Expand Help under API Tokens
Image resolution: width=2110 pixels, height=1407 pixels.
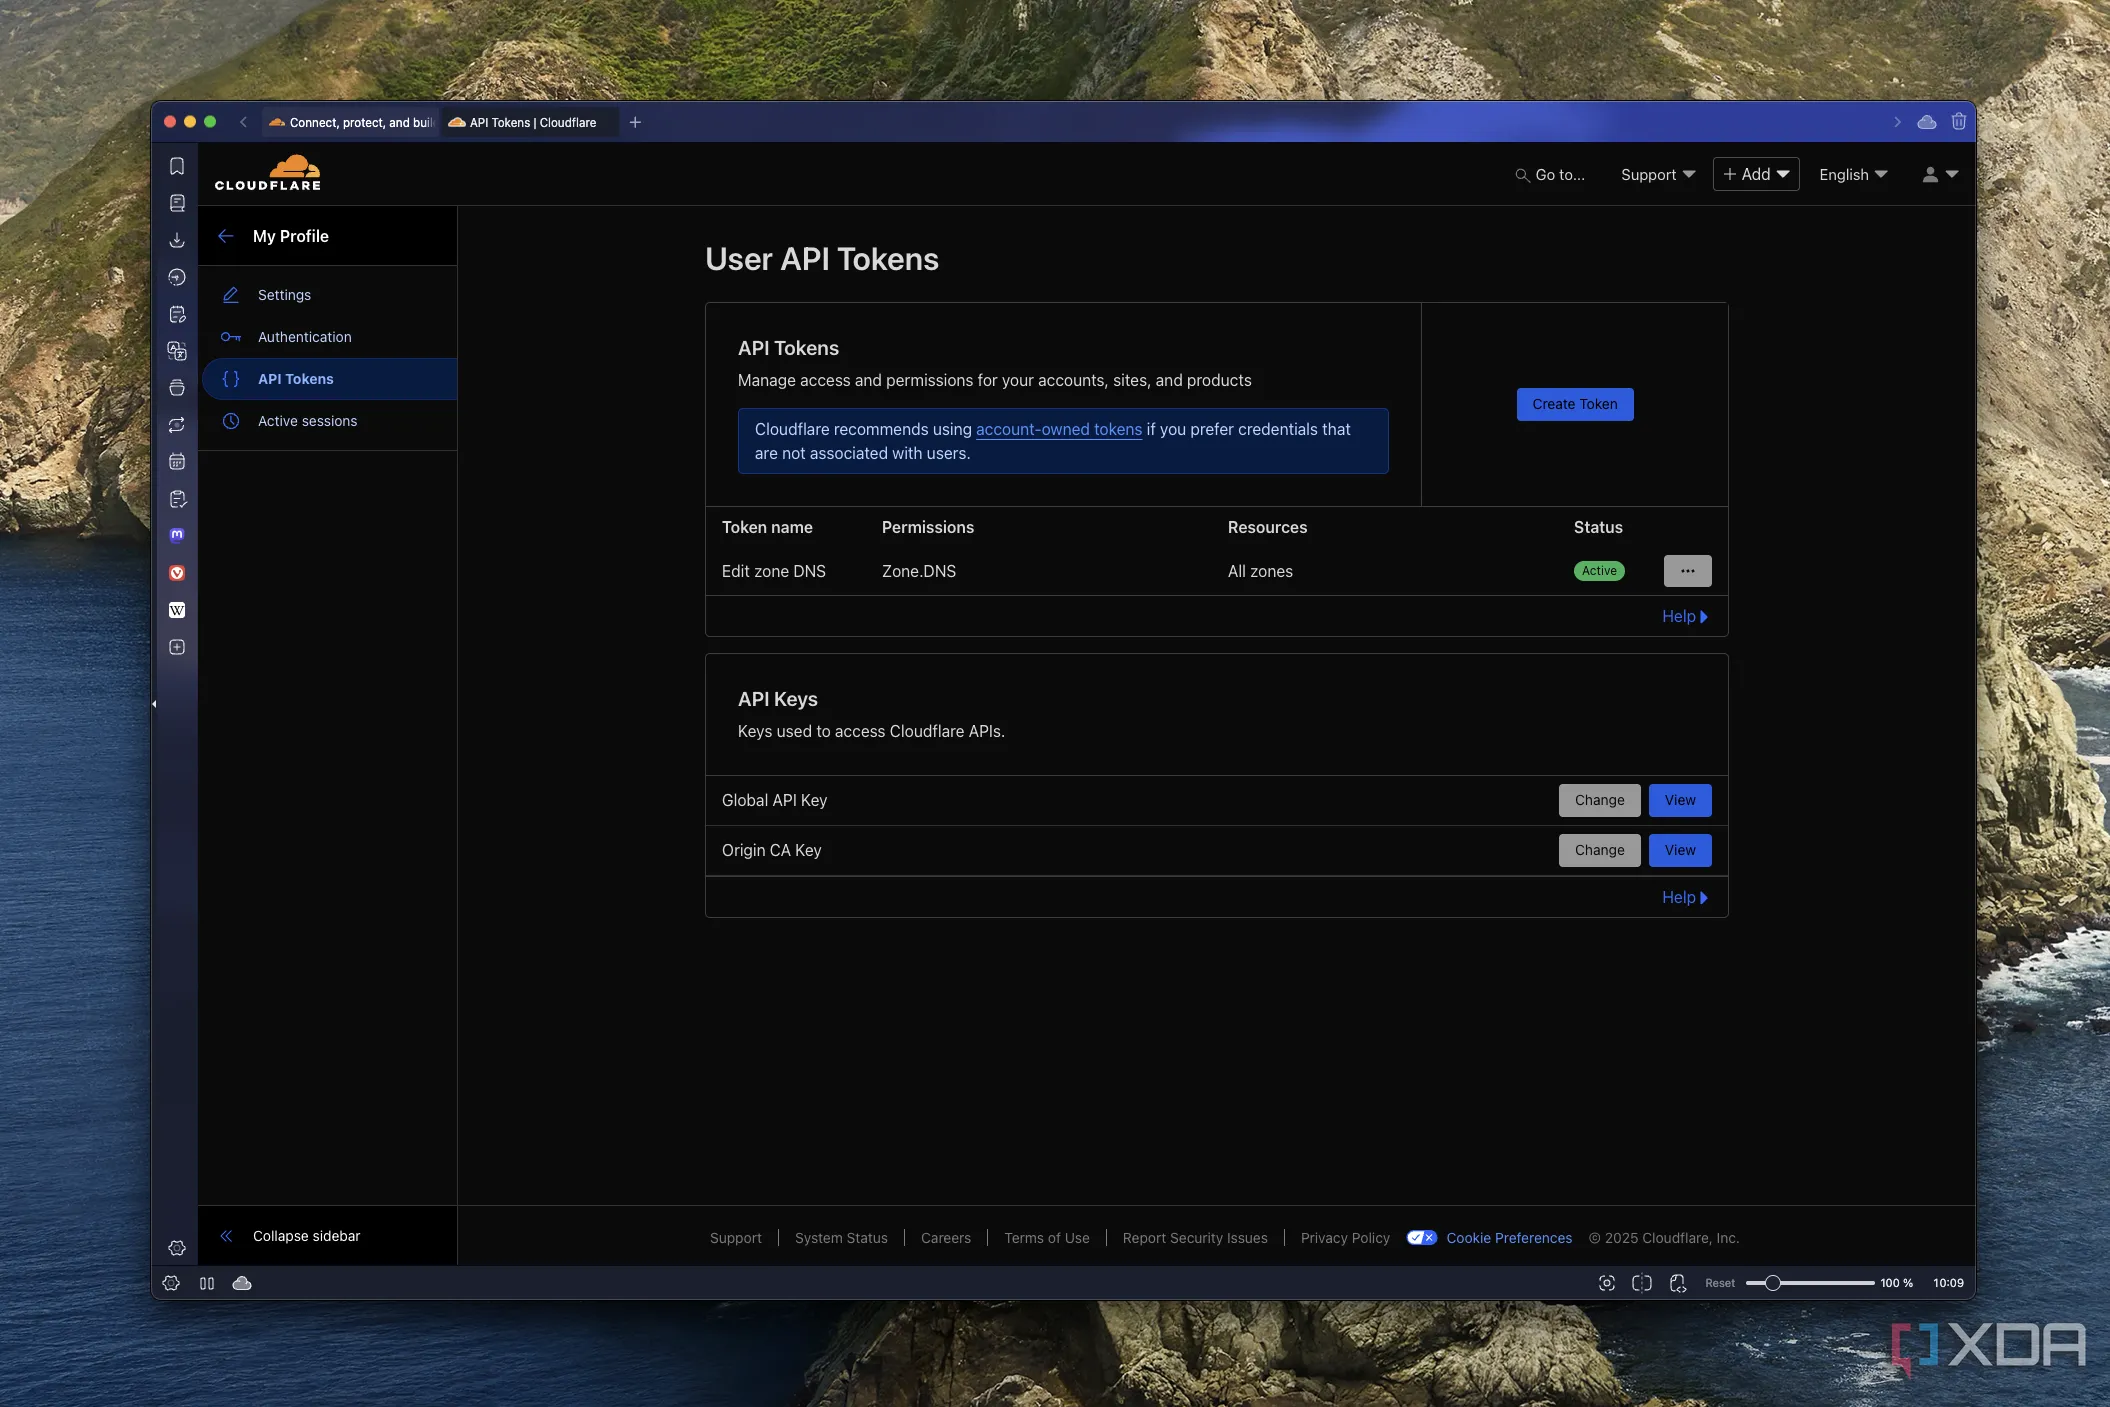pyautogui.click(x=1685, y=617)
